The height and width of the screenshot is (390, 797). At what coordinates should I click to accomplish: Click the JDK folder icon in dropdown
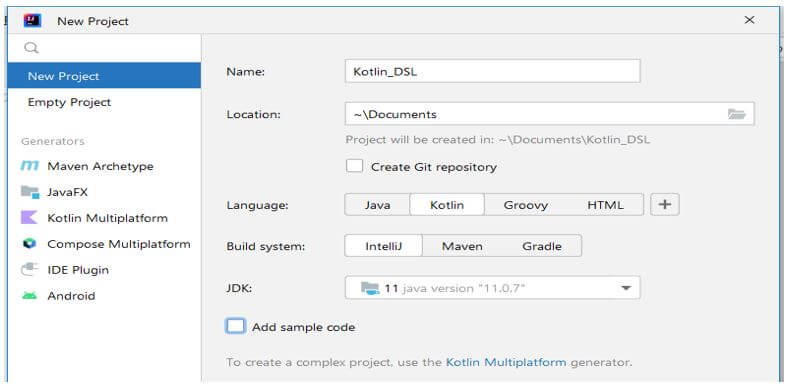tap(370, 288)
